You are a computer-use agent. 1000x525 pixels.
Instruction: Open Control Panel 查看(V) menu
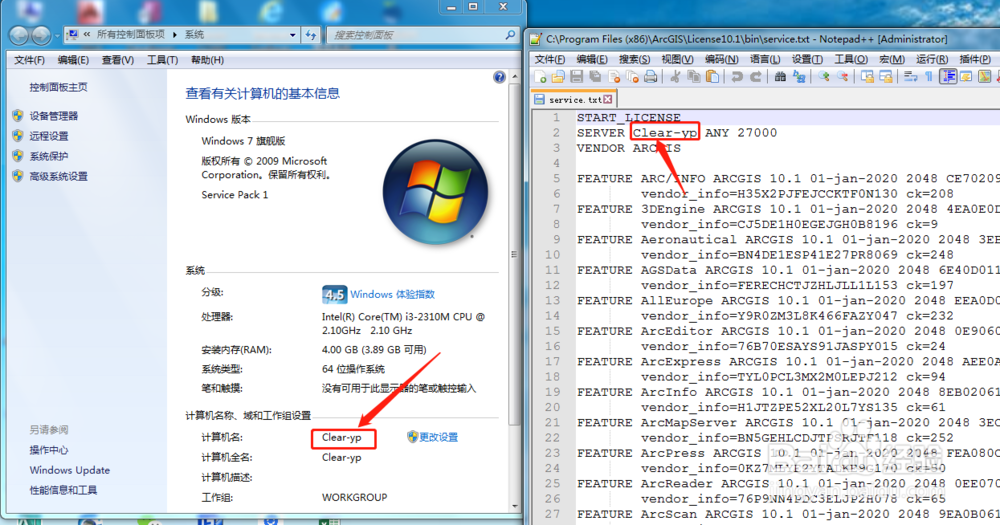click(x=117, y=60)
